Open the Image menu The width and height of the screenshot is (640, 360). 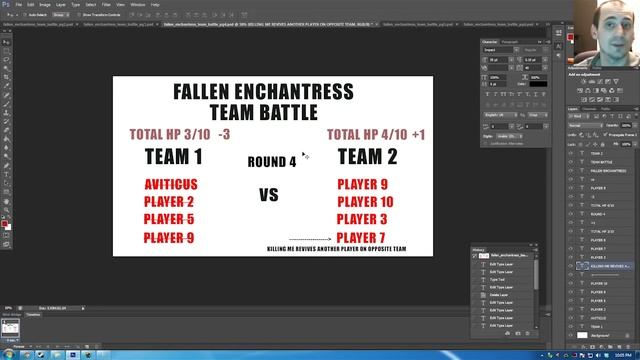[45, 4]
